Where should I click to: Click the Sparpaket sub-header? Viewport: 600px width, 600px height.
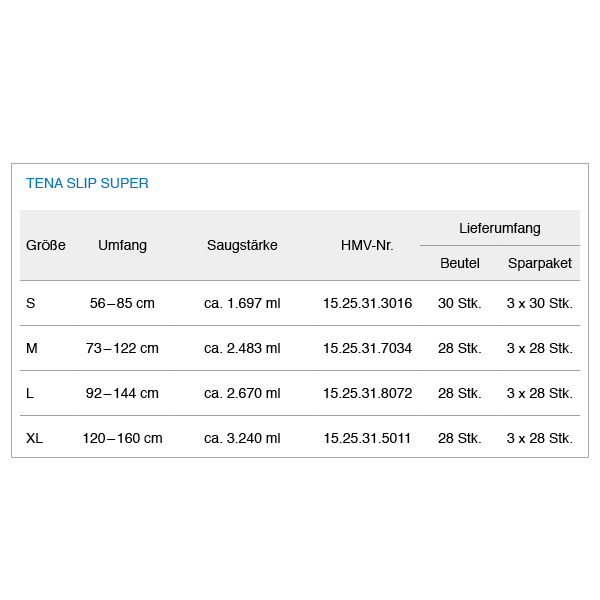pyautogui.click(x=540, y=263)
